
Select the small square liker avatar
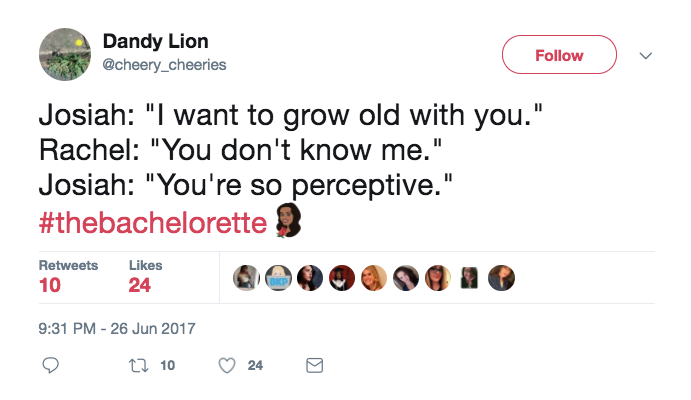(470, 277)
